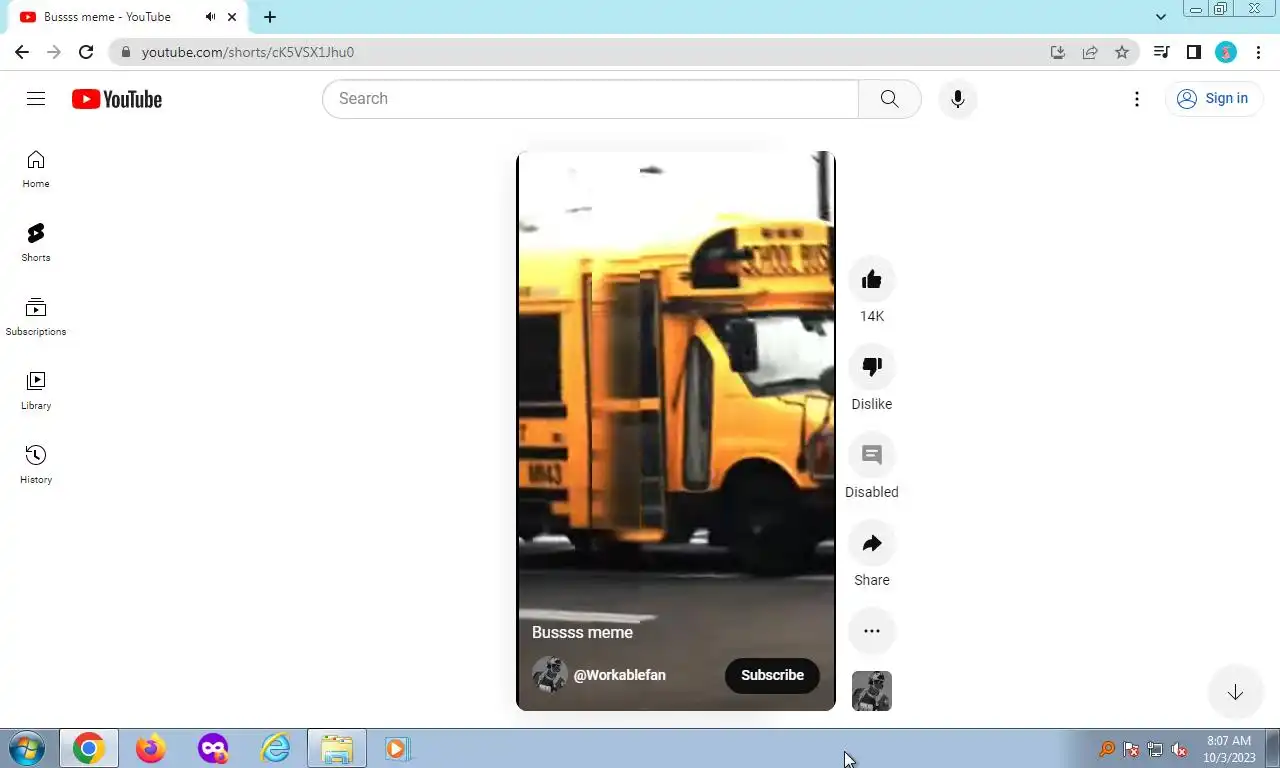Share this page from address bar
The width and height of the screenshot is (1280, 768).
(1090, 52)
